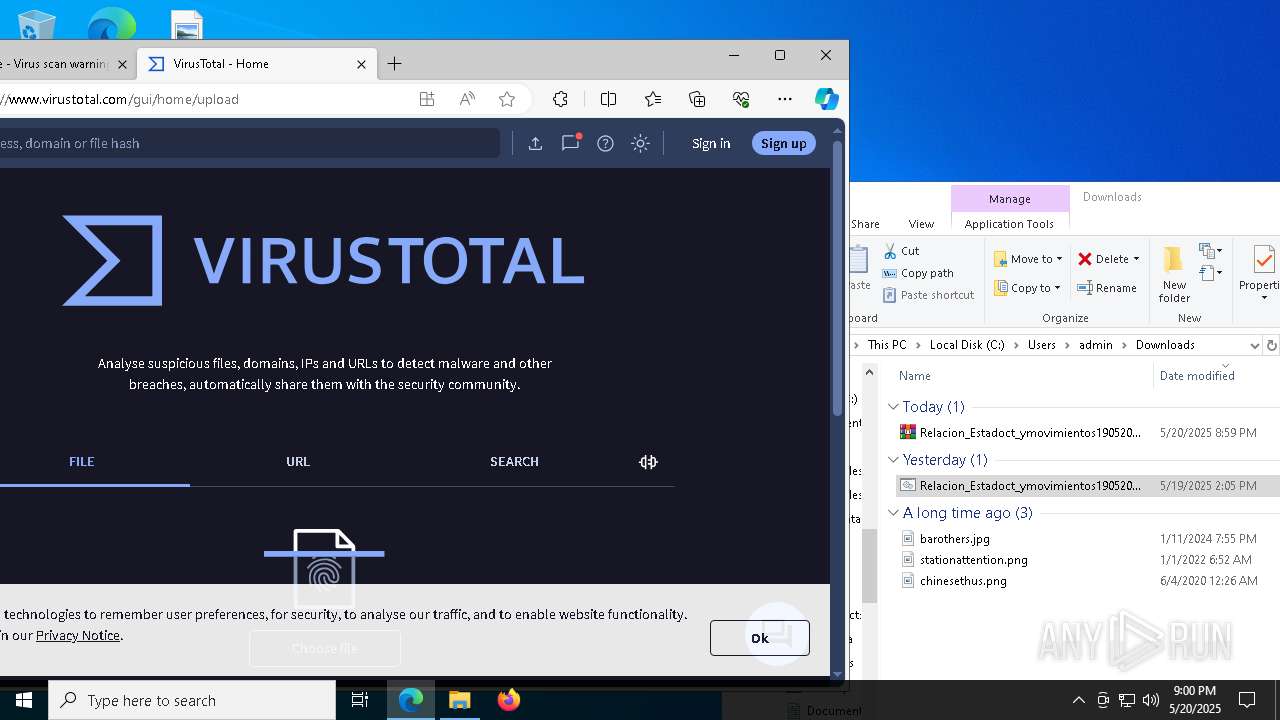1280x720 pixels.
Task: Select chinesethus.png file
Action: (963, 581)
